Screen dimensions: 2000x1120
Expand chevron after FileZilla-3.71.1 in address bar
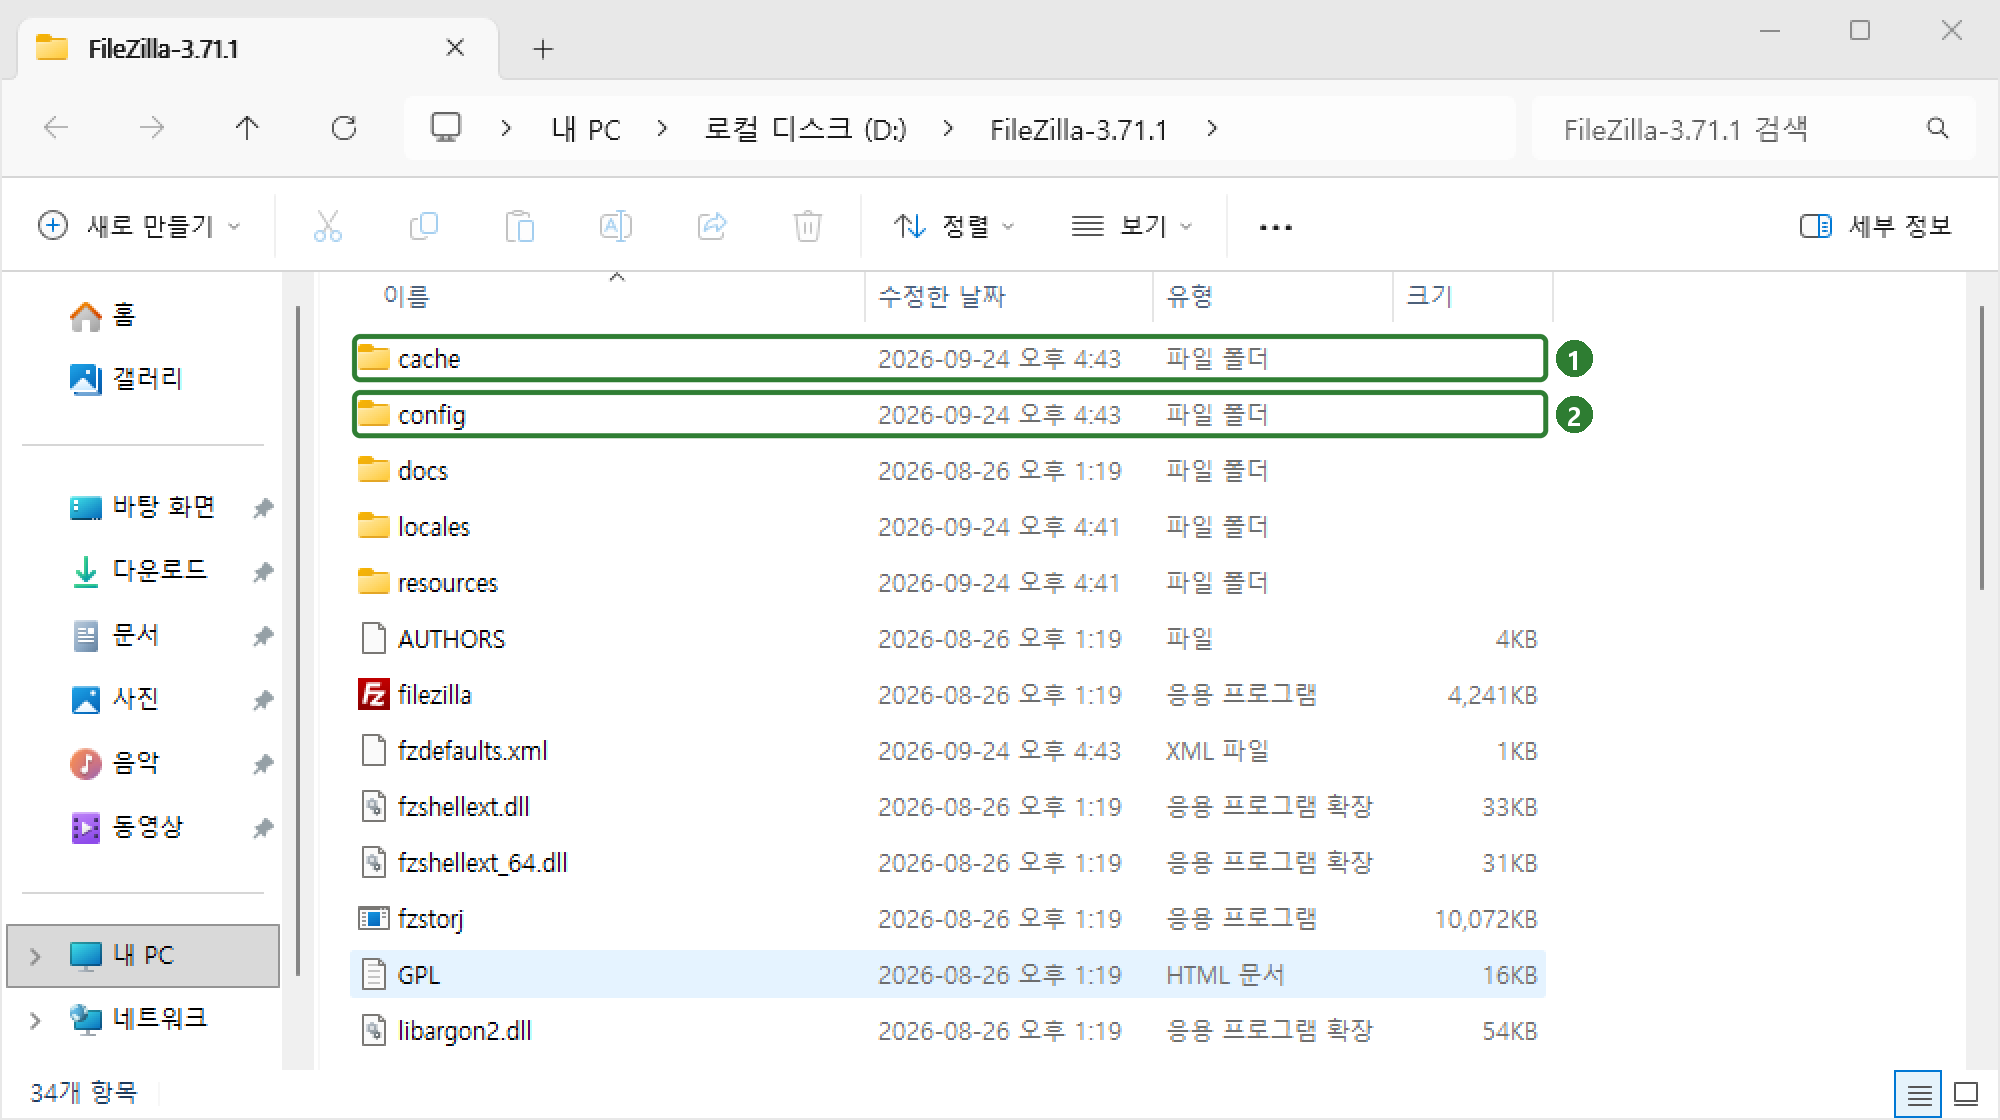pos(1212,128)
